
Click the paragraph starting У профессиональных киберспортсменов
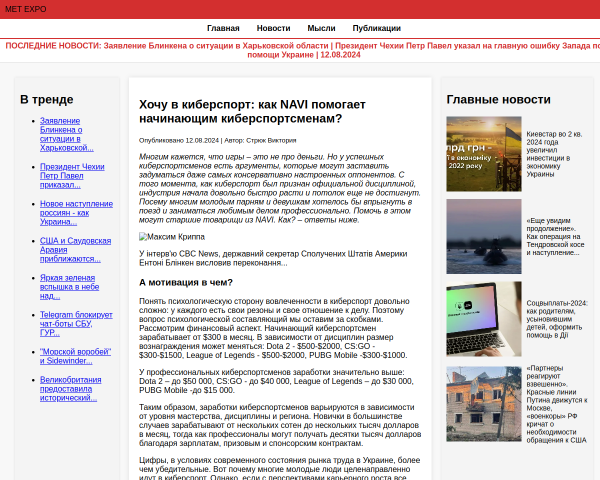276,381
